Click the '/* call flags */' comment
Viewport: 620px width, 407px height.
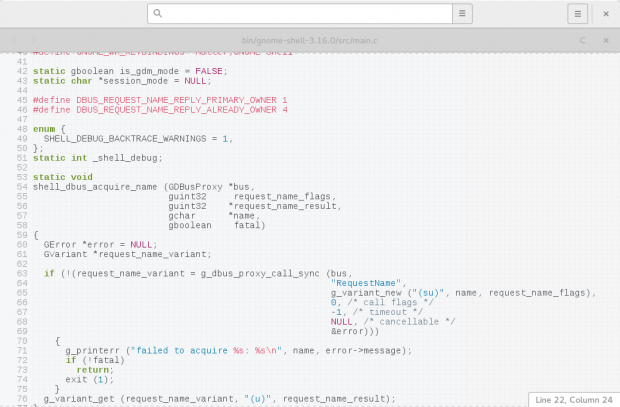point(390,302)
